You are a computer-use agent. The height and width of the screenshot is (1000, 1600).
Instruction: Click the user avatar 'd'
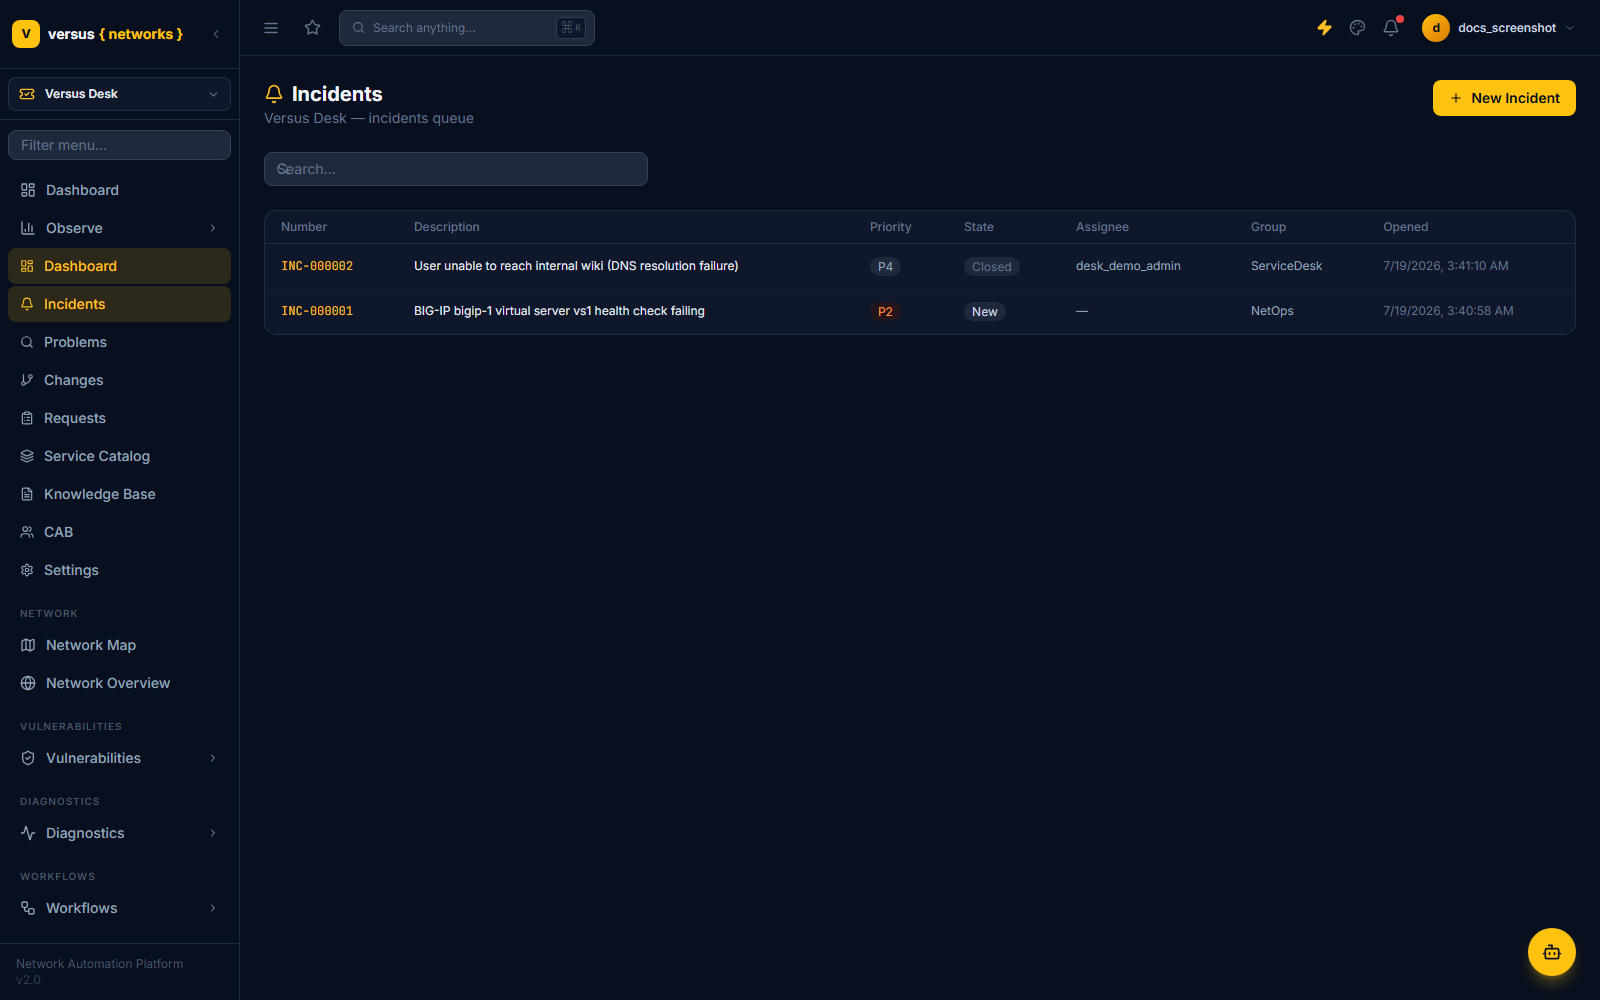pyautogui.click(x=1436, y=28)
